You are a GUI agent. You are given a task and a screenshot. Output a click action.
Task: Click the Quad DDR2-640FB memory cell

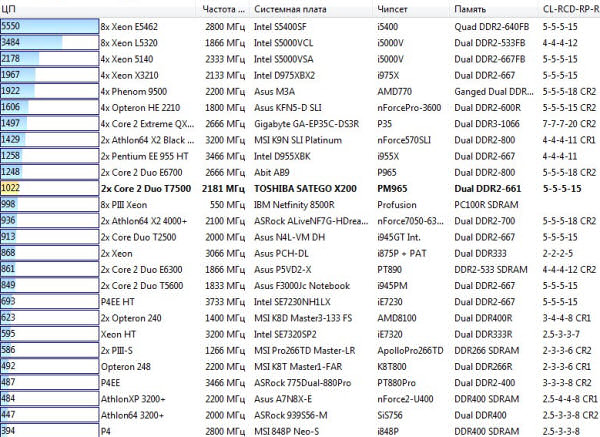[x=492, y=27]
